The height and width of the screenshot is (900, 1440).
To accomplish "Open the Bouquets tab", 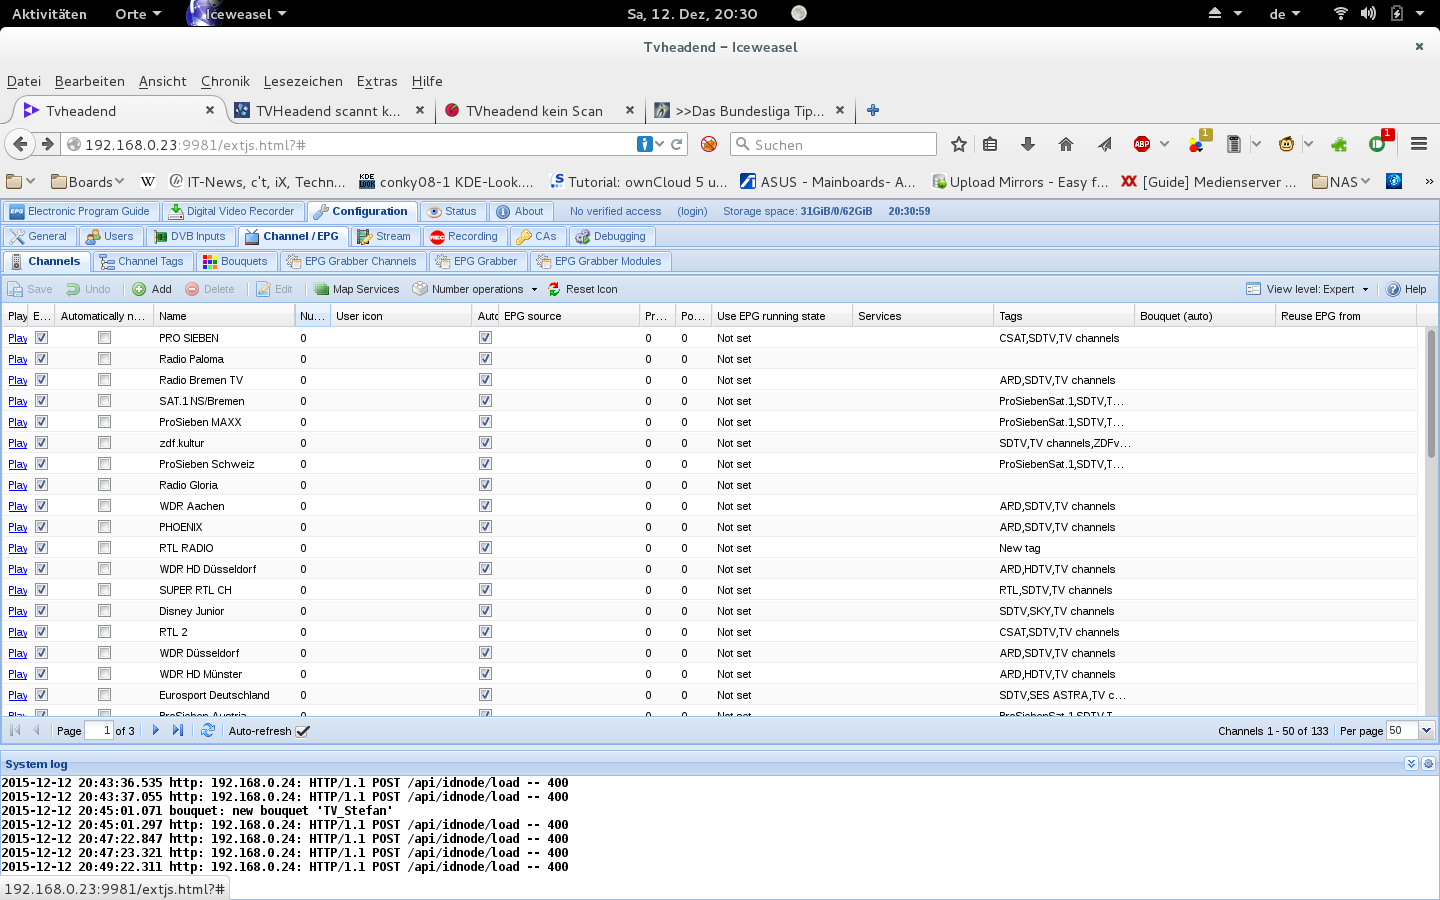I will point(235,261).
